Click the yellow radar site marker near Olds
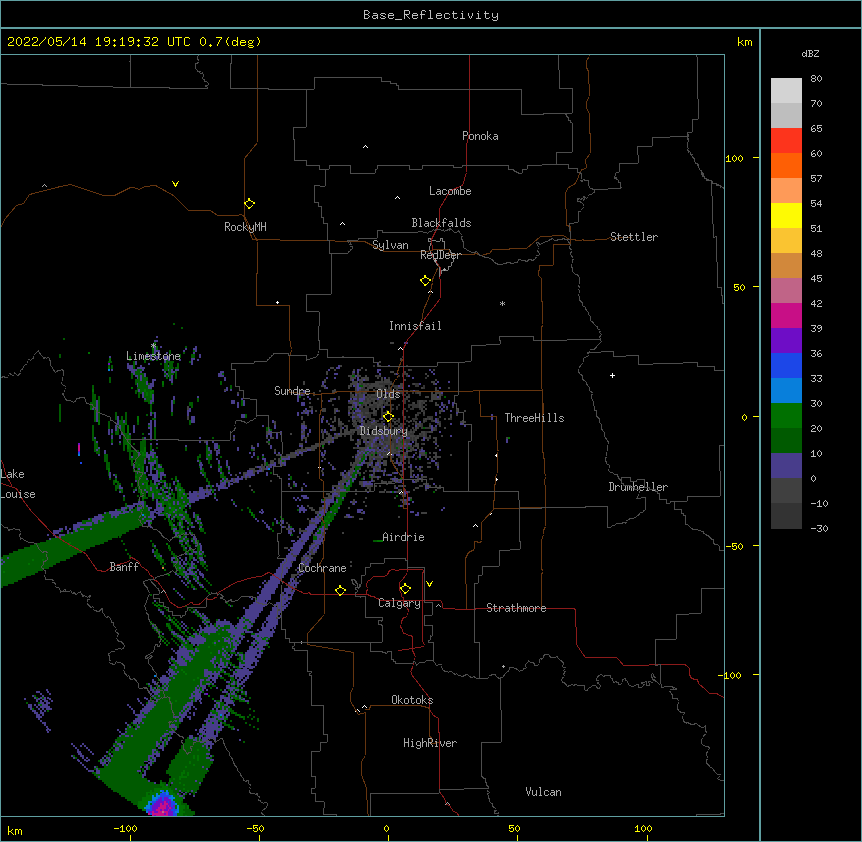This screenshot has width=862, height=842. [x=388, y=417]
